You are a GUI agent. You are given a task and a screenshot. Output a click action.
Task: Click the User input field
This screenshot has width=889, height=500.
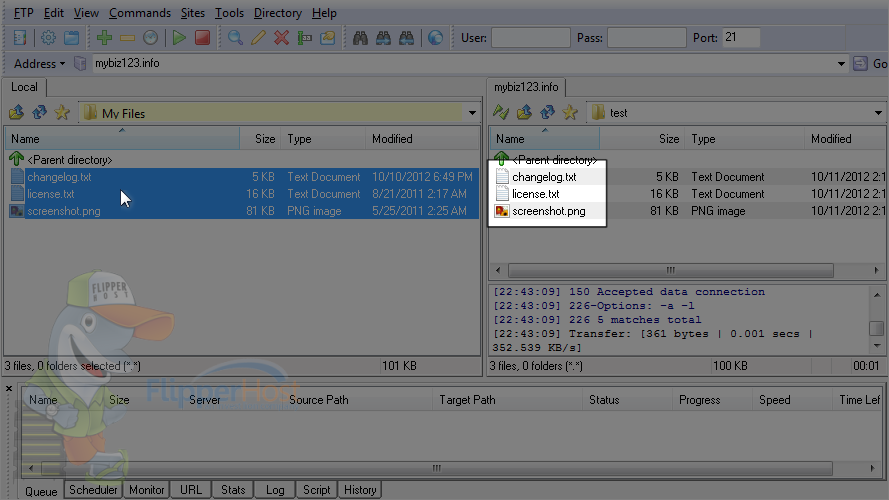[531, 38]
